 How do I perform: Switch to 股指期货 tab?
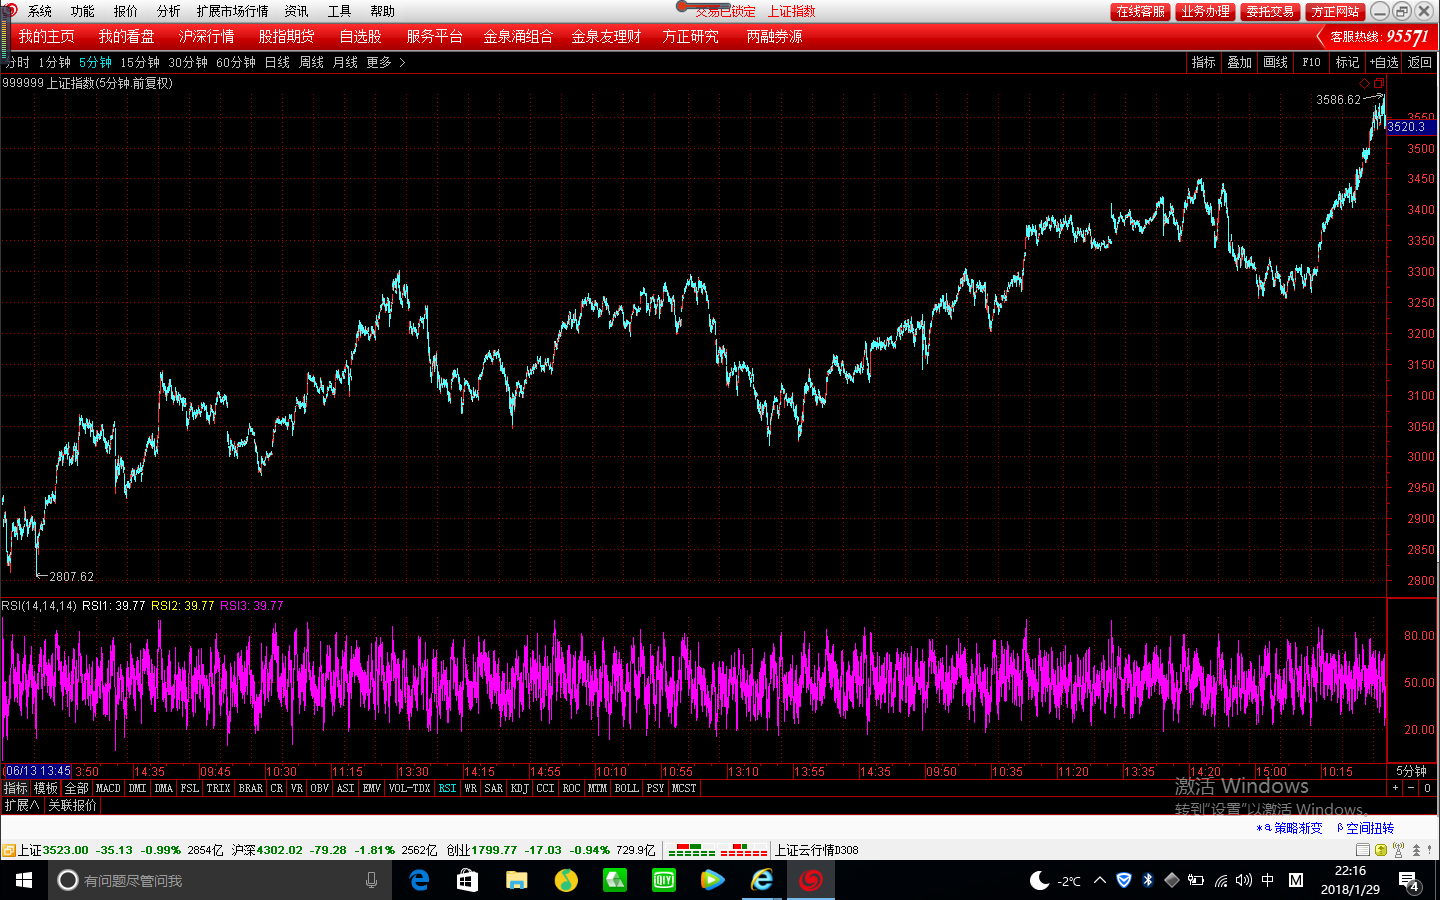point(286,36)
